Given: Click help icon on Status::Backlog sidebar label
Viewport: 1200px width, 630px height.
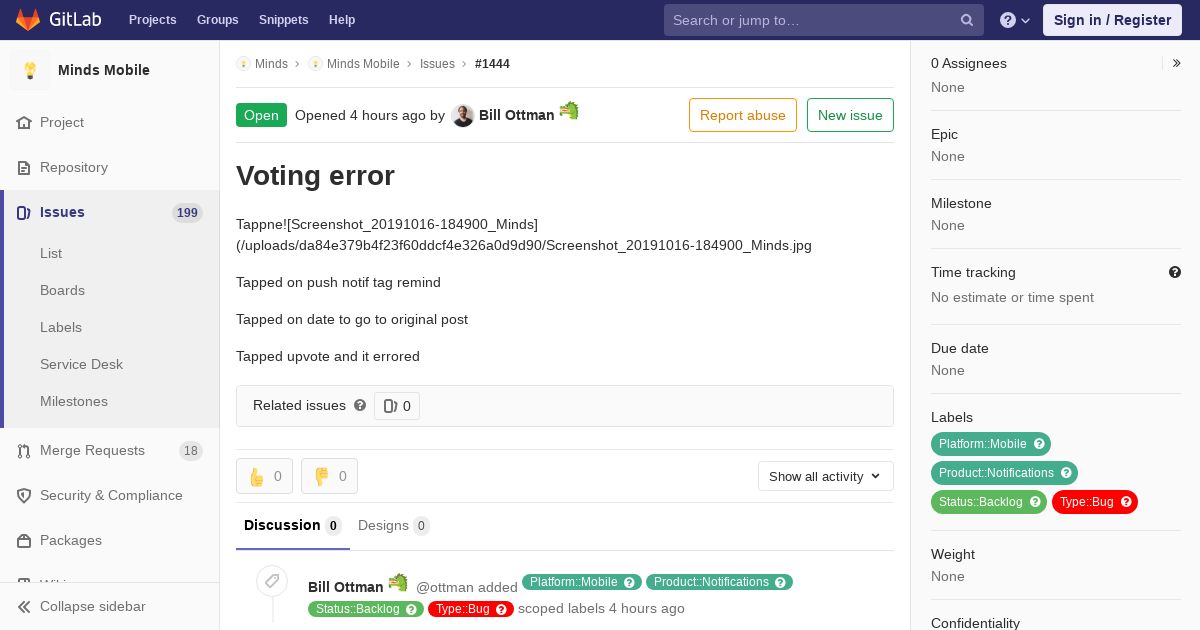Looking at the screenshot, I should [x=1035, y=502].
